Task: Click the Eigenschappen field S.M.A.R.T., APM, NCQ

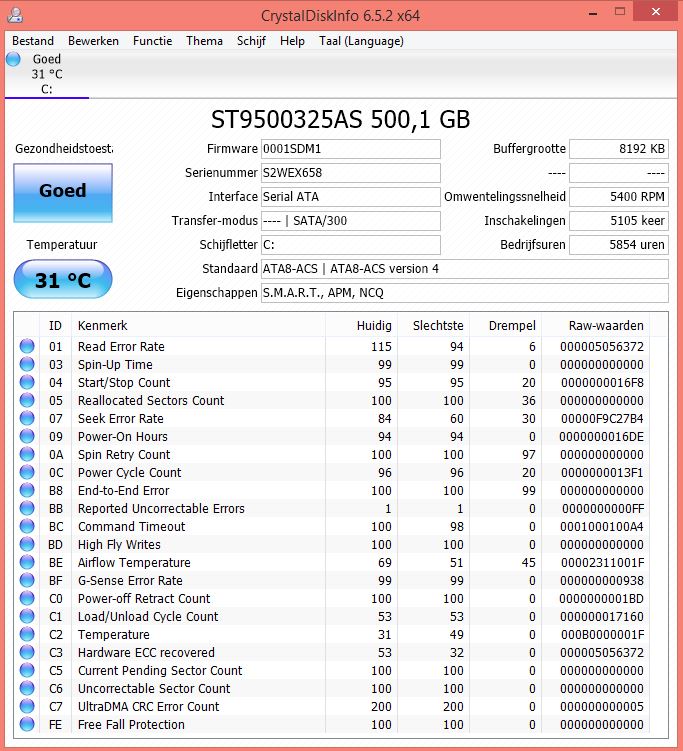Action: click(x=465, y=293)
